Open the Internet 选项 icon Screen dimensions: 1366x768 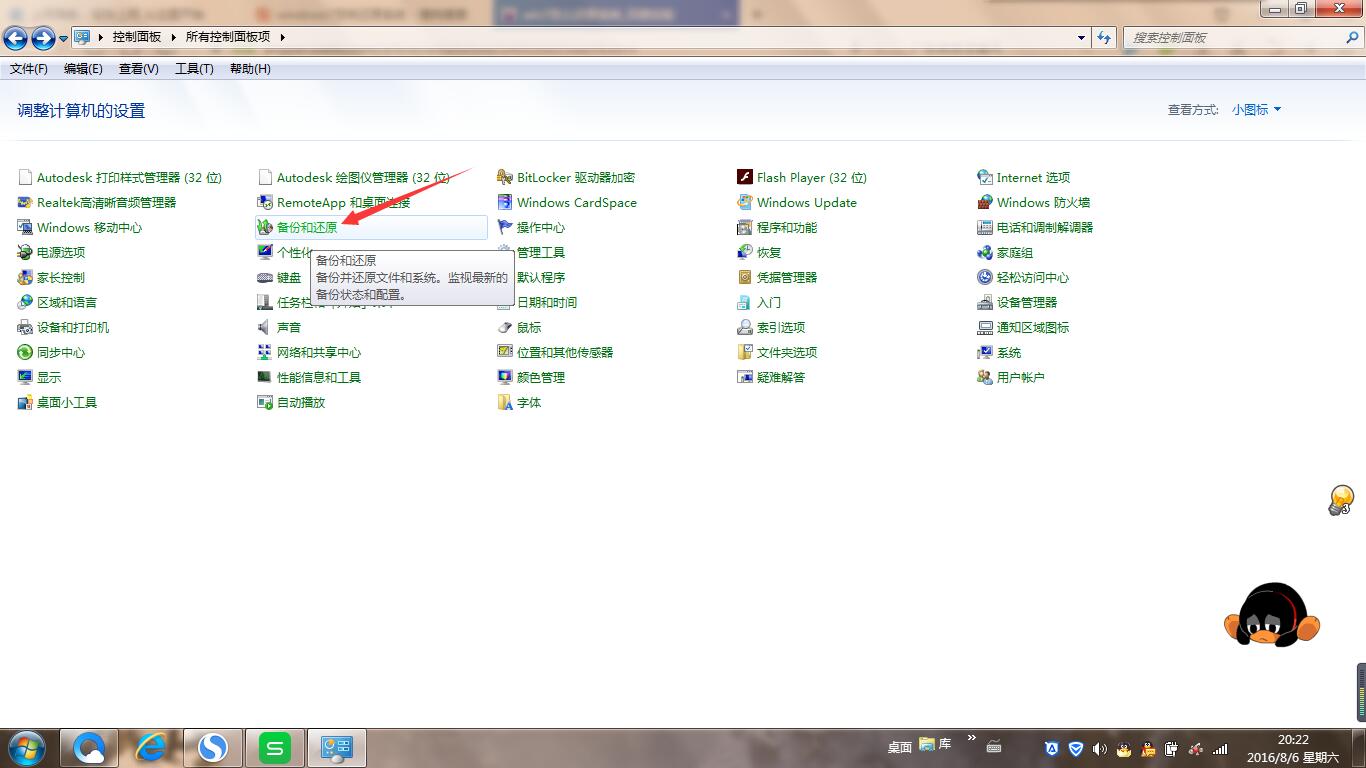coord(985,177)
